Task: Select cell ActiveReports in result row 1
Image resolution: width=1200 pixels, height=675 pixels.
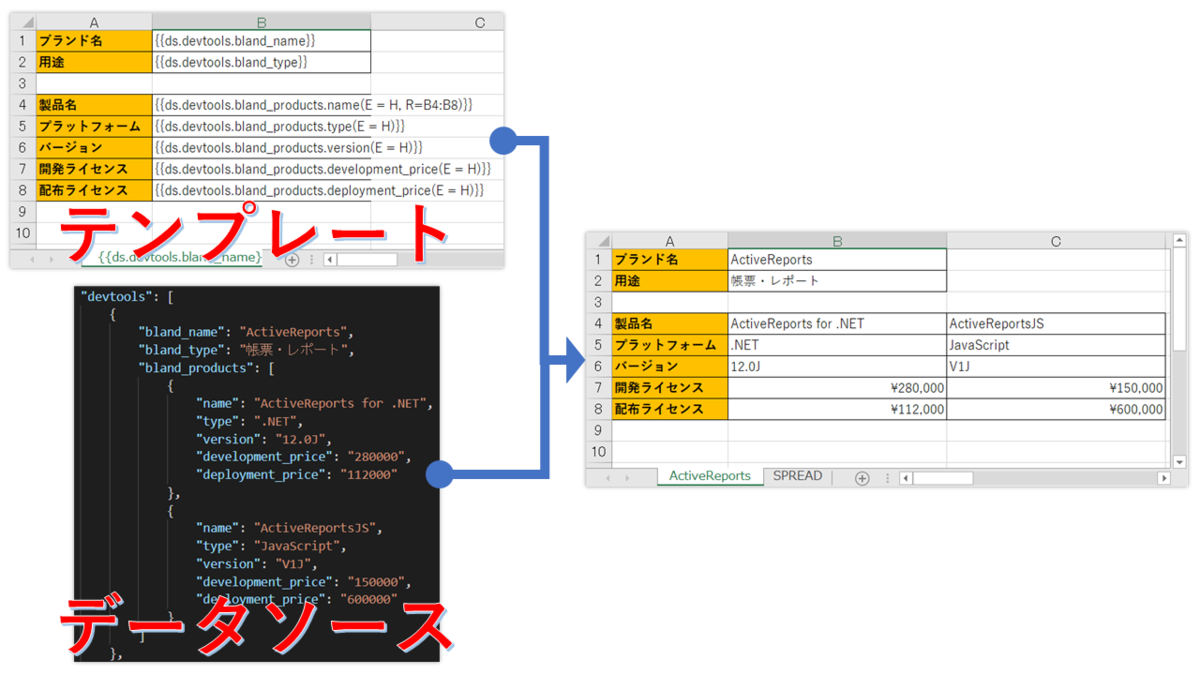Action: [837, 260]
